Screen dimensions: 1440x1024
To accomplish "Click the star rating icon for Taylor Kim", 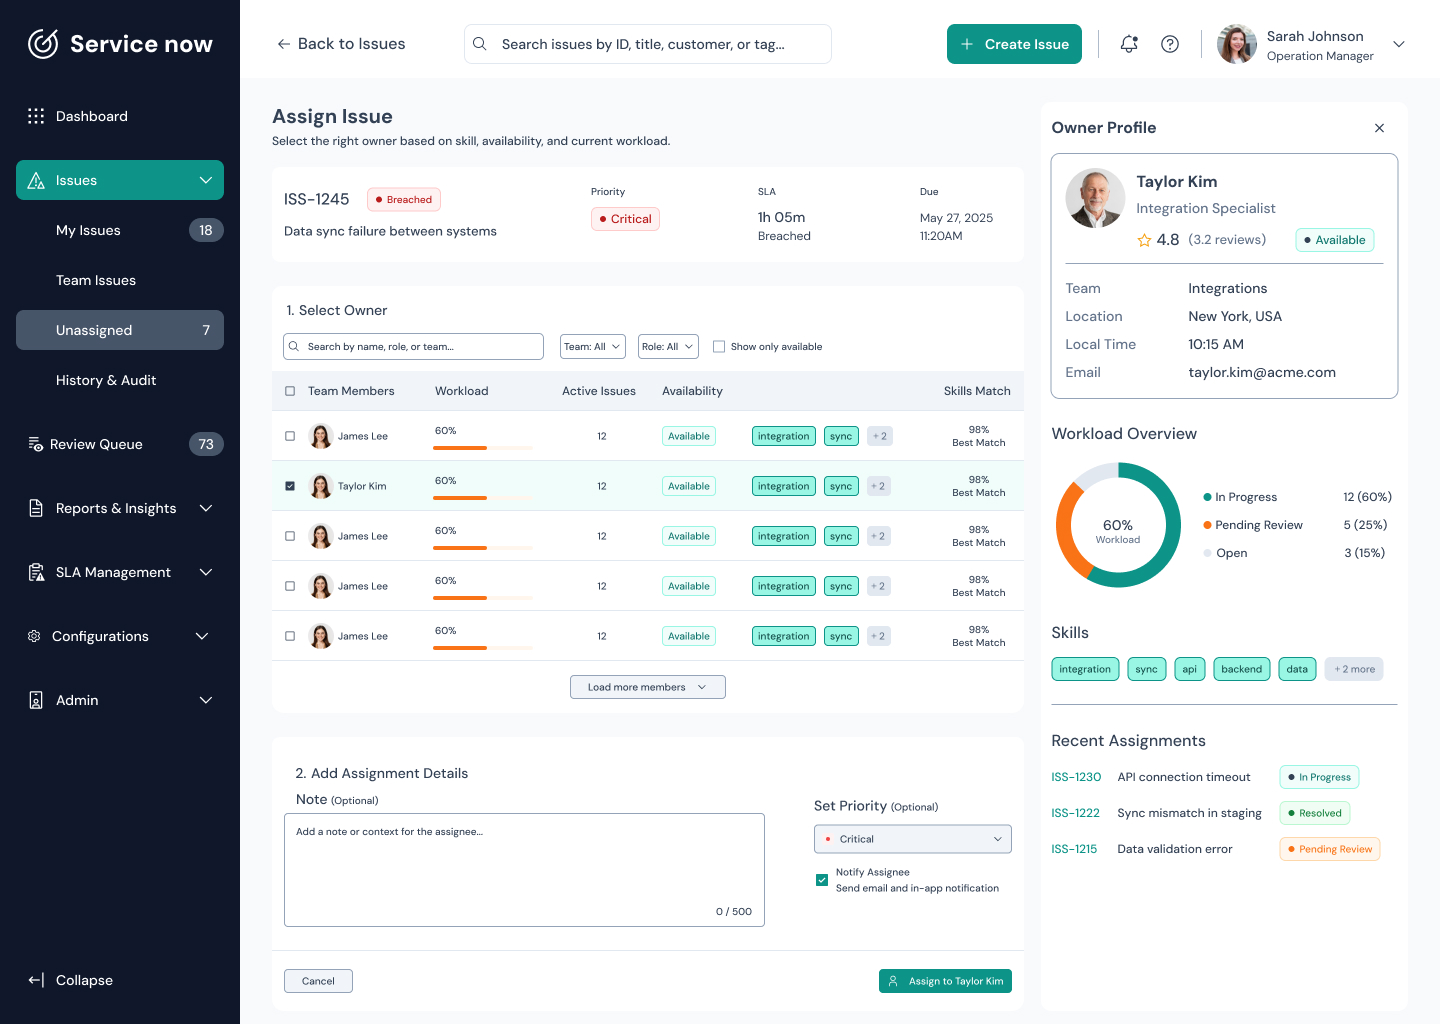I will [x=1144, y=240].
